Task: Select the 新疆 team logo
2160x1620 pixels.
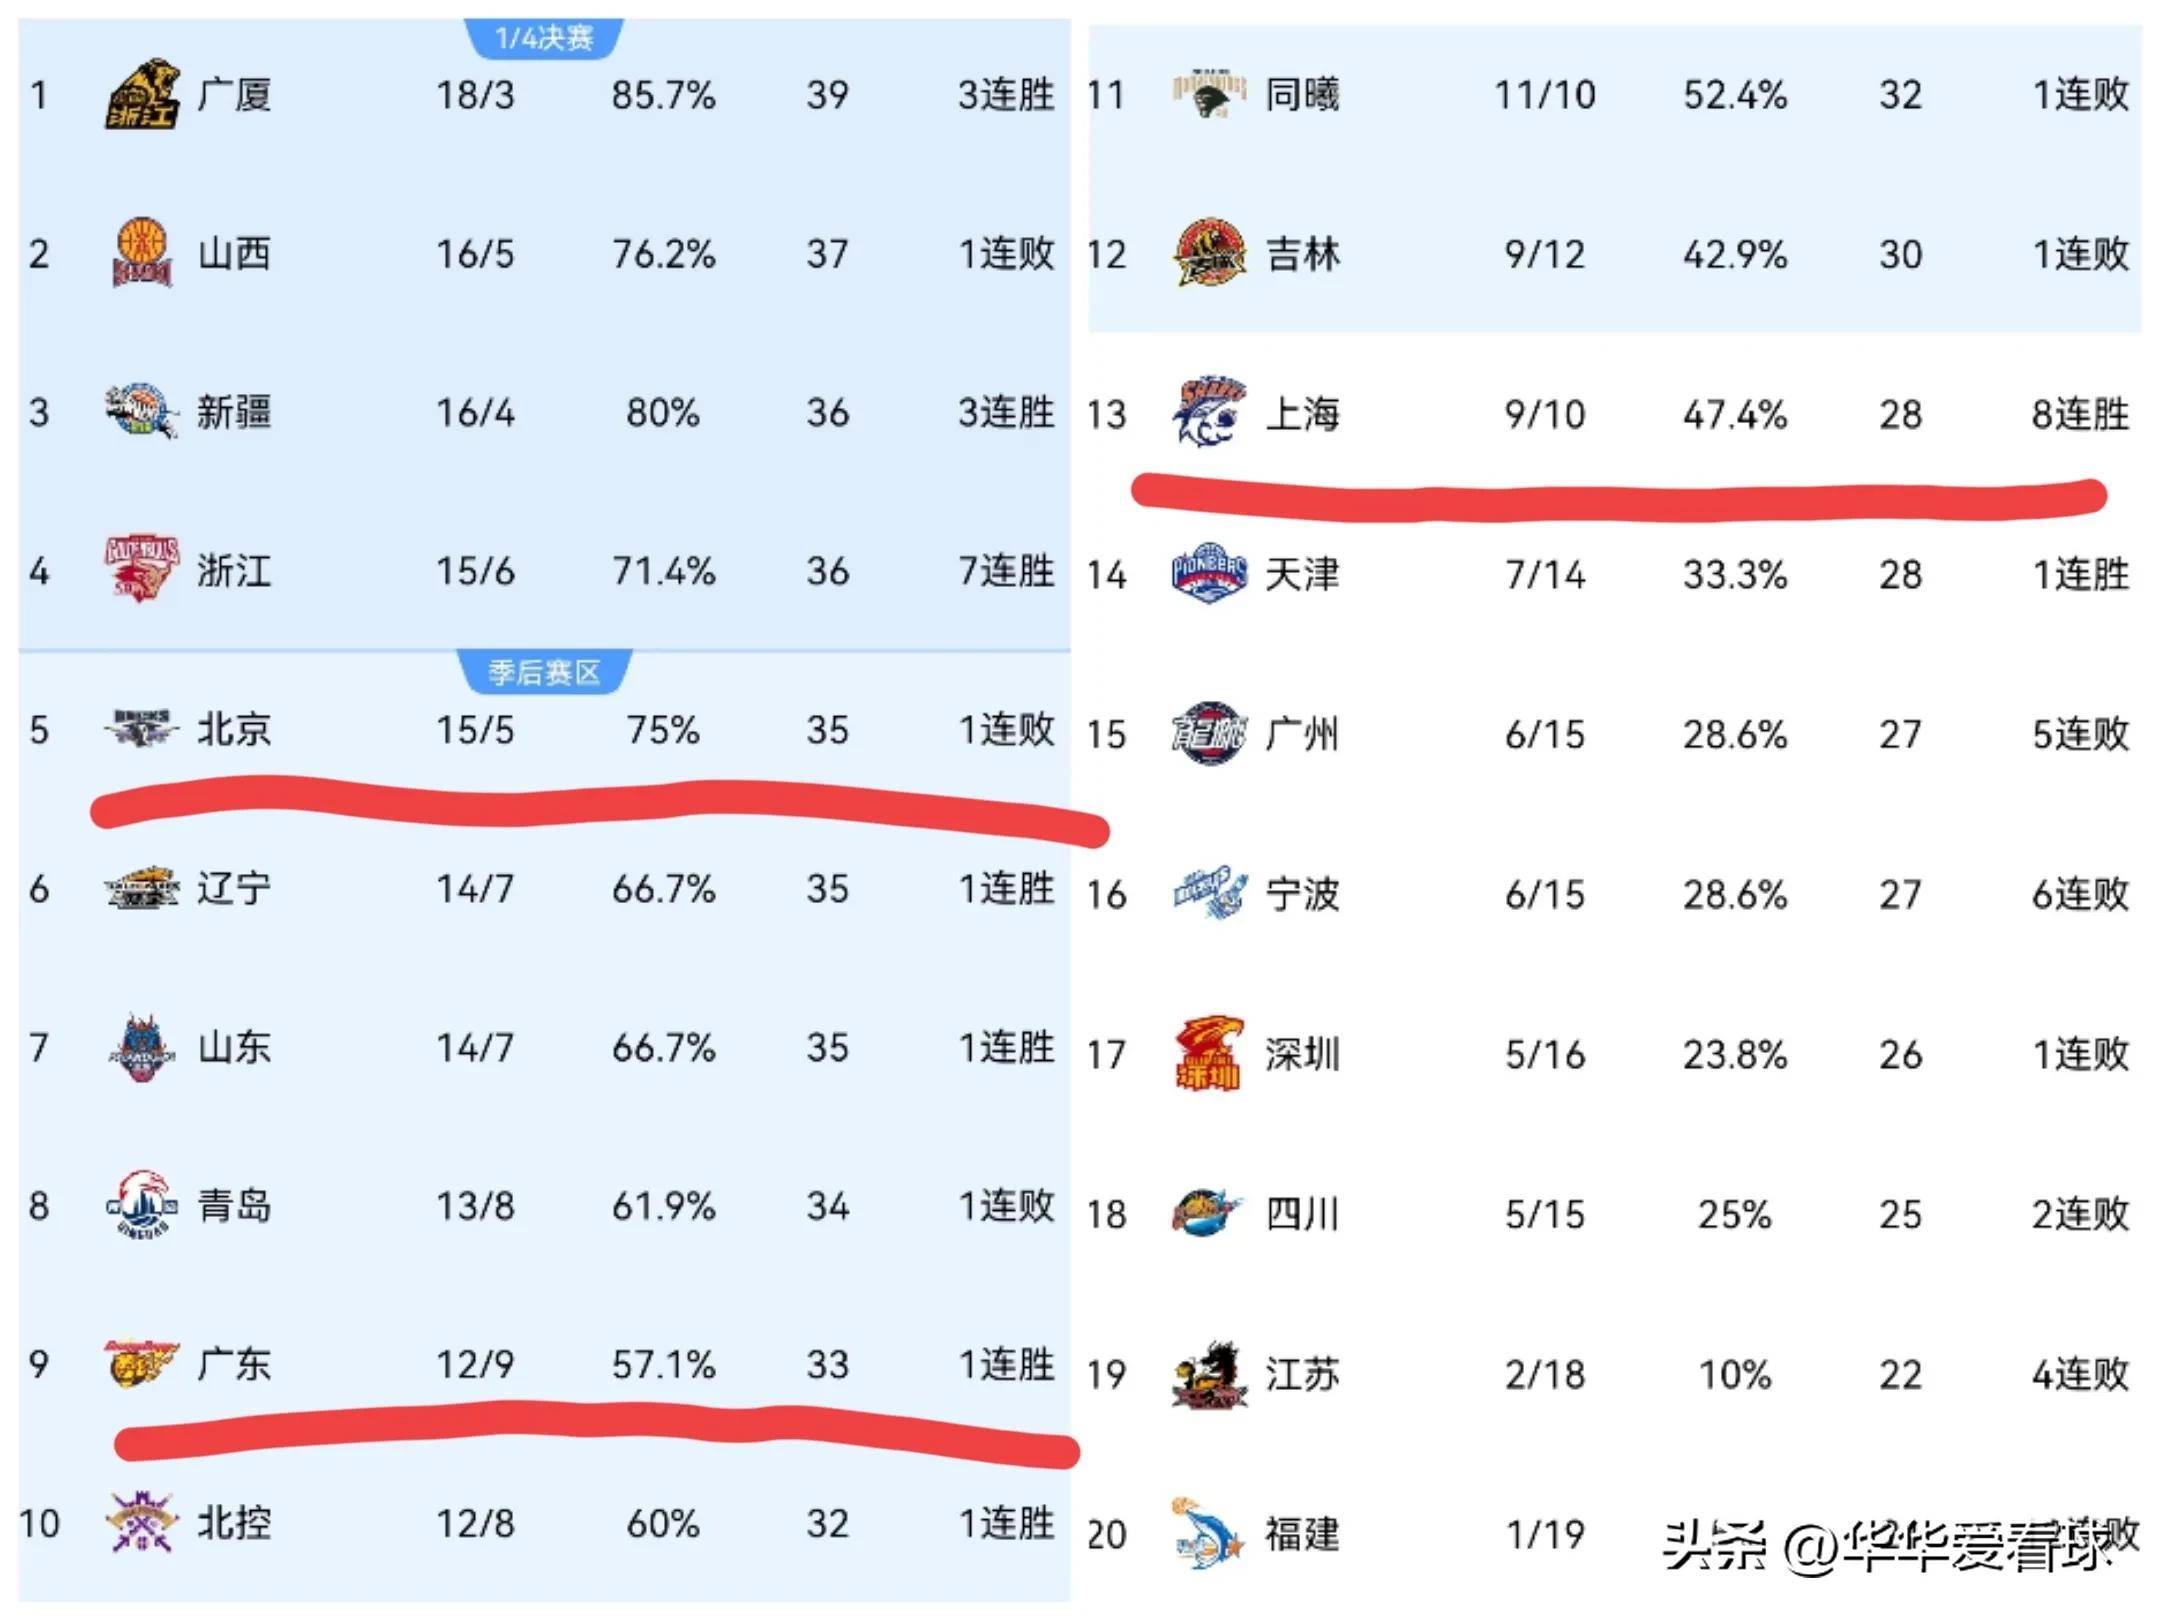Action: point(142,411)
